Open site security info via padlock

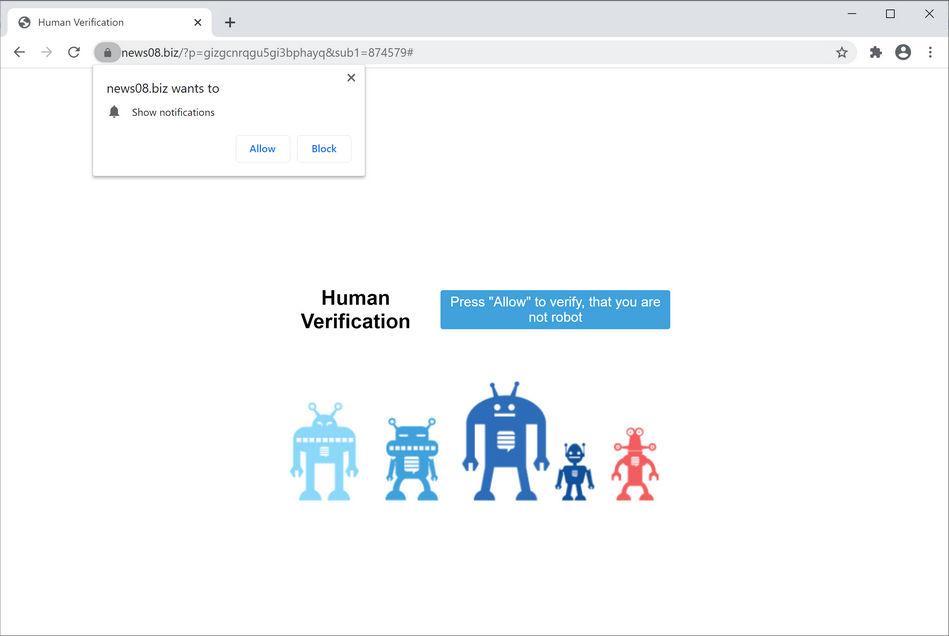point(107,51)
